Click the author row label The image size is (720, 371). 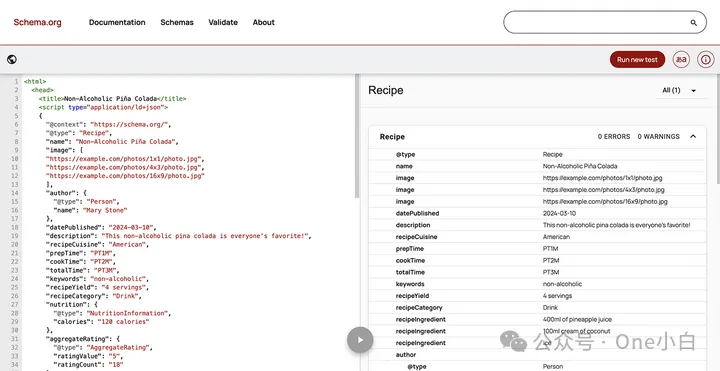tap(406, 355)
